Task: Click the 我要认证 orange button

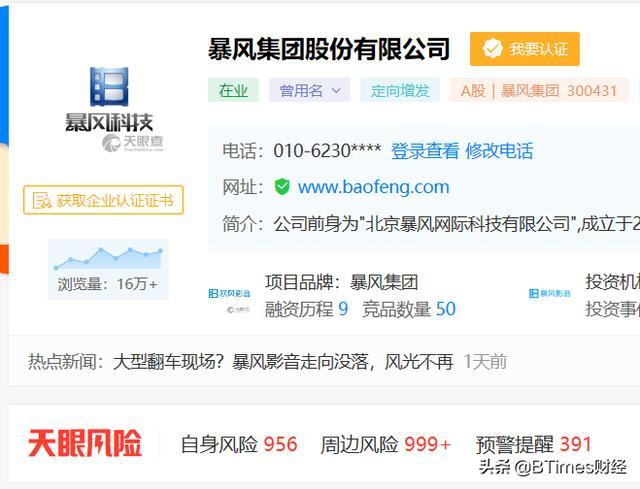Action: 524,49
